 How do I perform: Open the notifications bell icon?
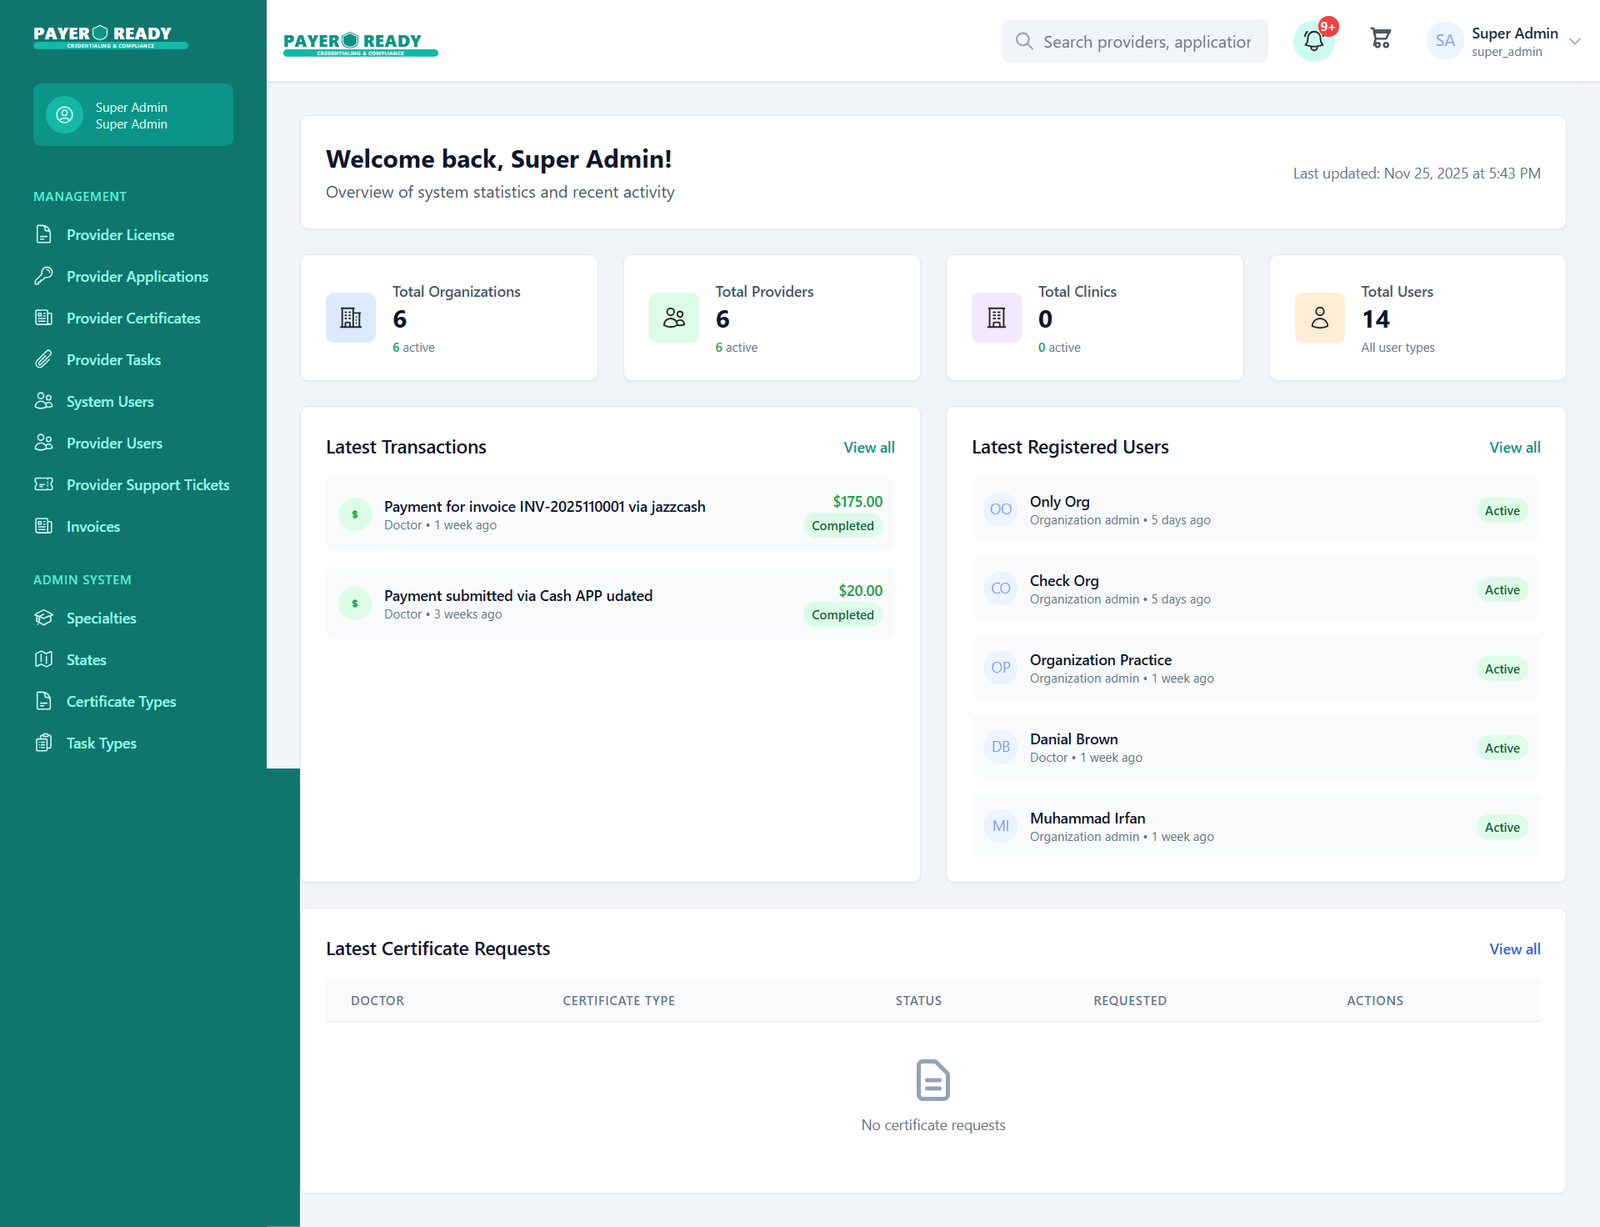pos(1313,41)
